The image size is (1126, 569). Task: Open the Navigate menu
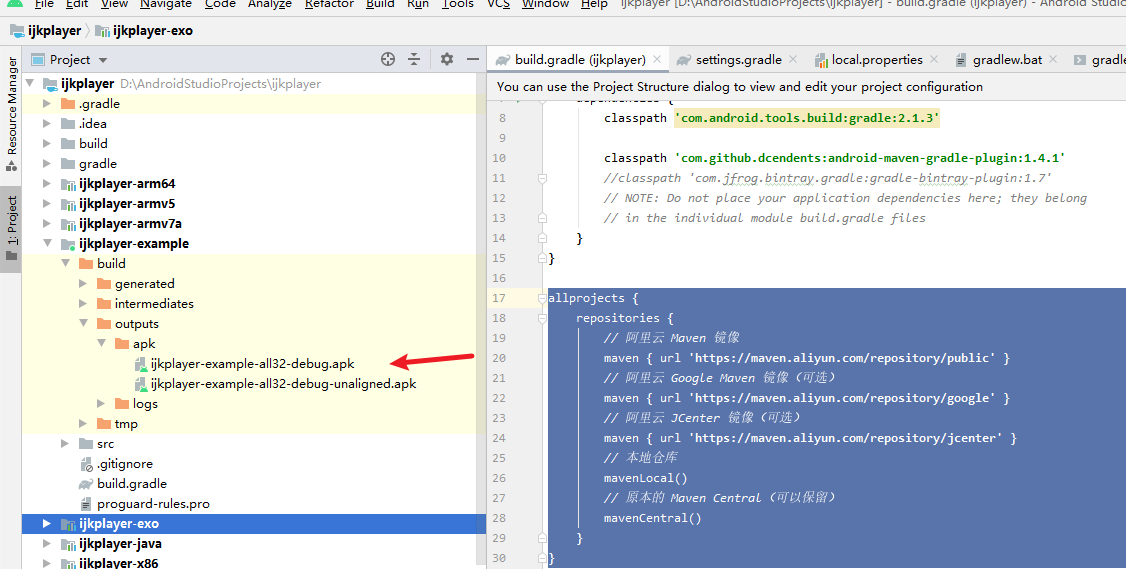[165, 4]
